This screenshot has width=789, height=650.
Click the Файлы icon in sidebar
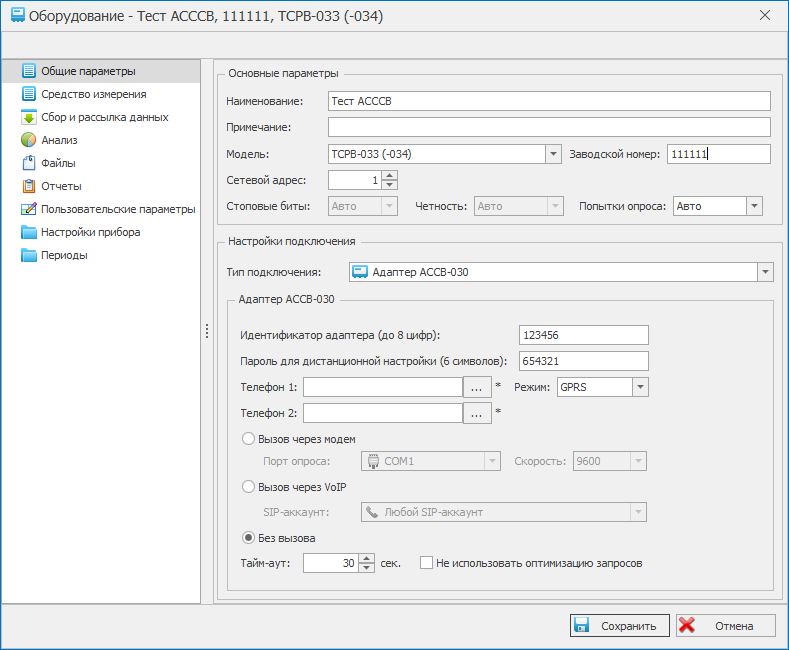[29, 163]
